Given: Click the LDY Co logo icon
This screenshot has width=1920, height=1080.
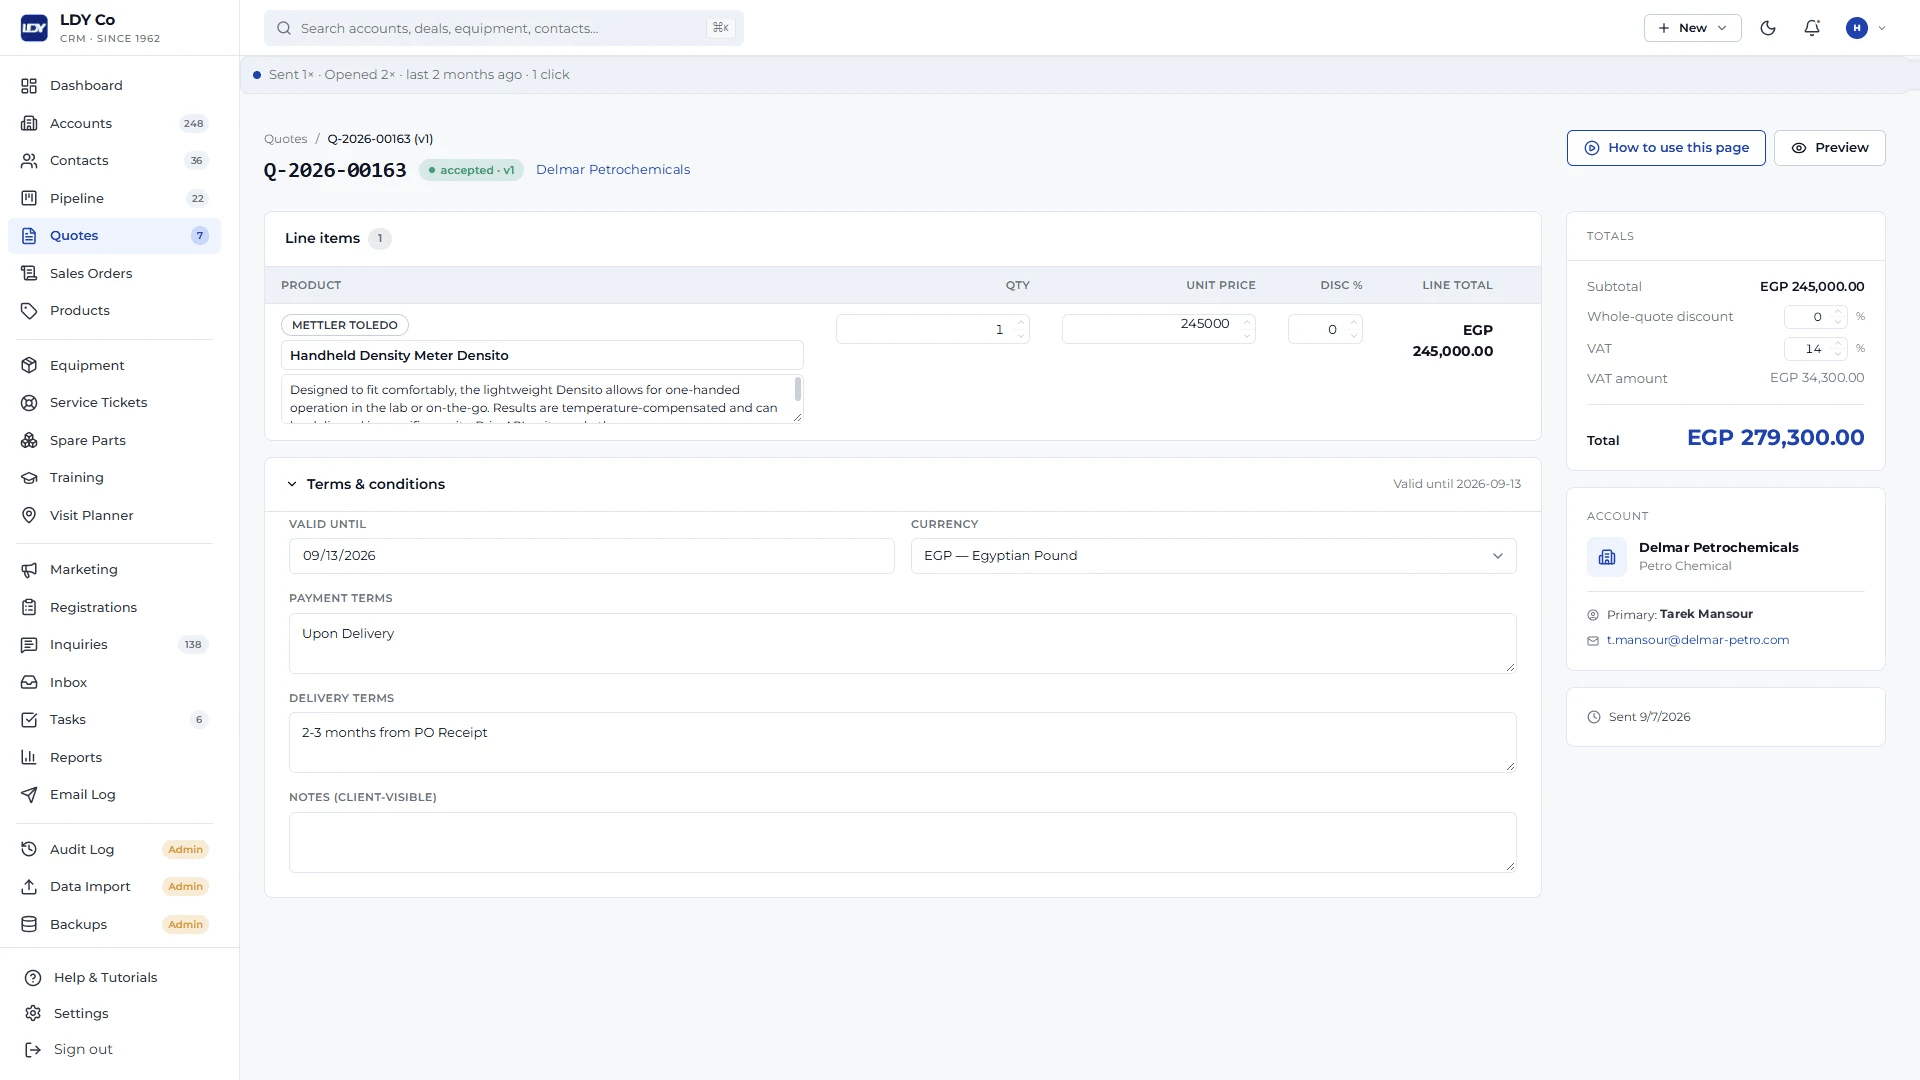Looking at the screenshot, I should (34, 28).
